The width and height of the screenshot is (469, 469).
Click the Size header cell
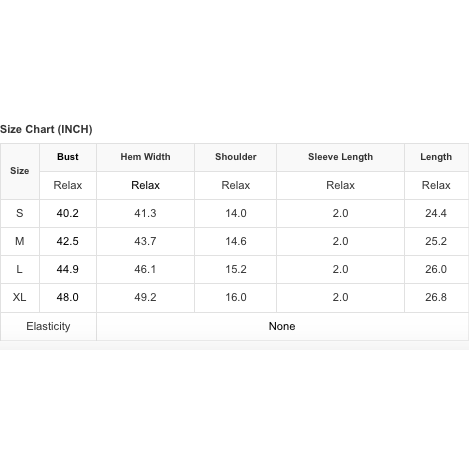[x=20, y=171]
